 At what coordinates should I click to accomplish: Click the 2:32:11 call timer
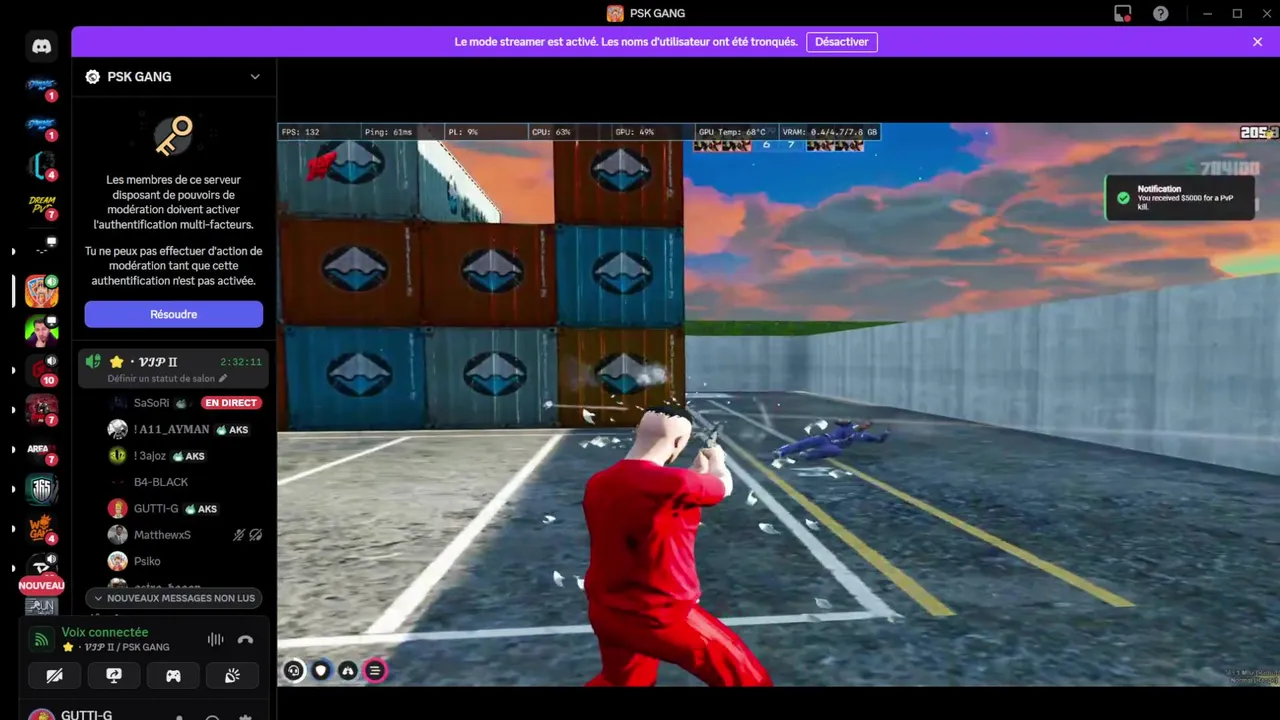(241, 362)
